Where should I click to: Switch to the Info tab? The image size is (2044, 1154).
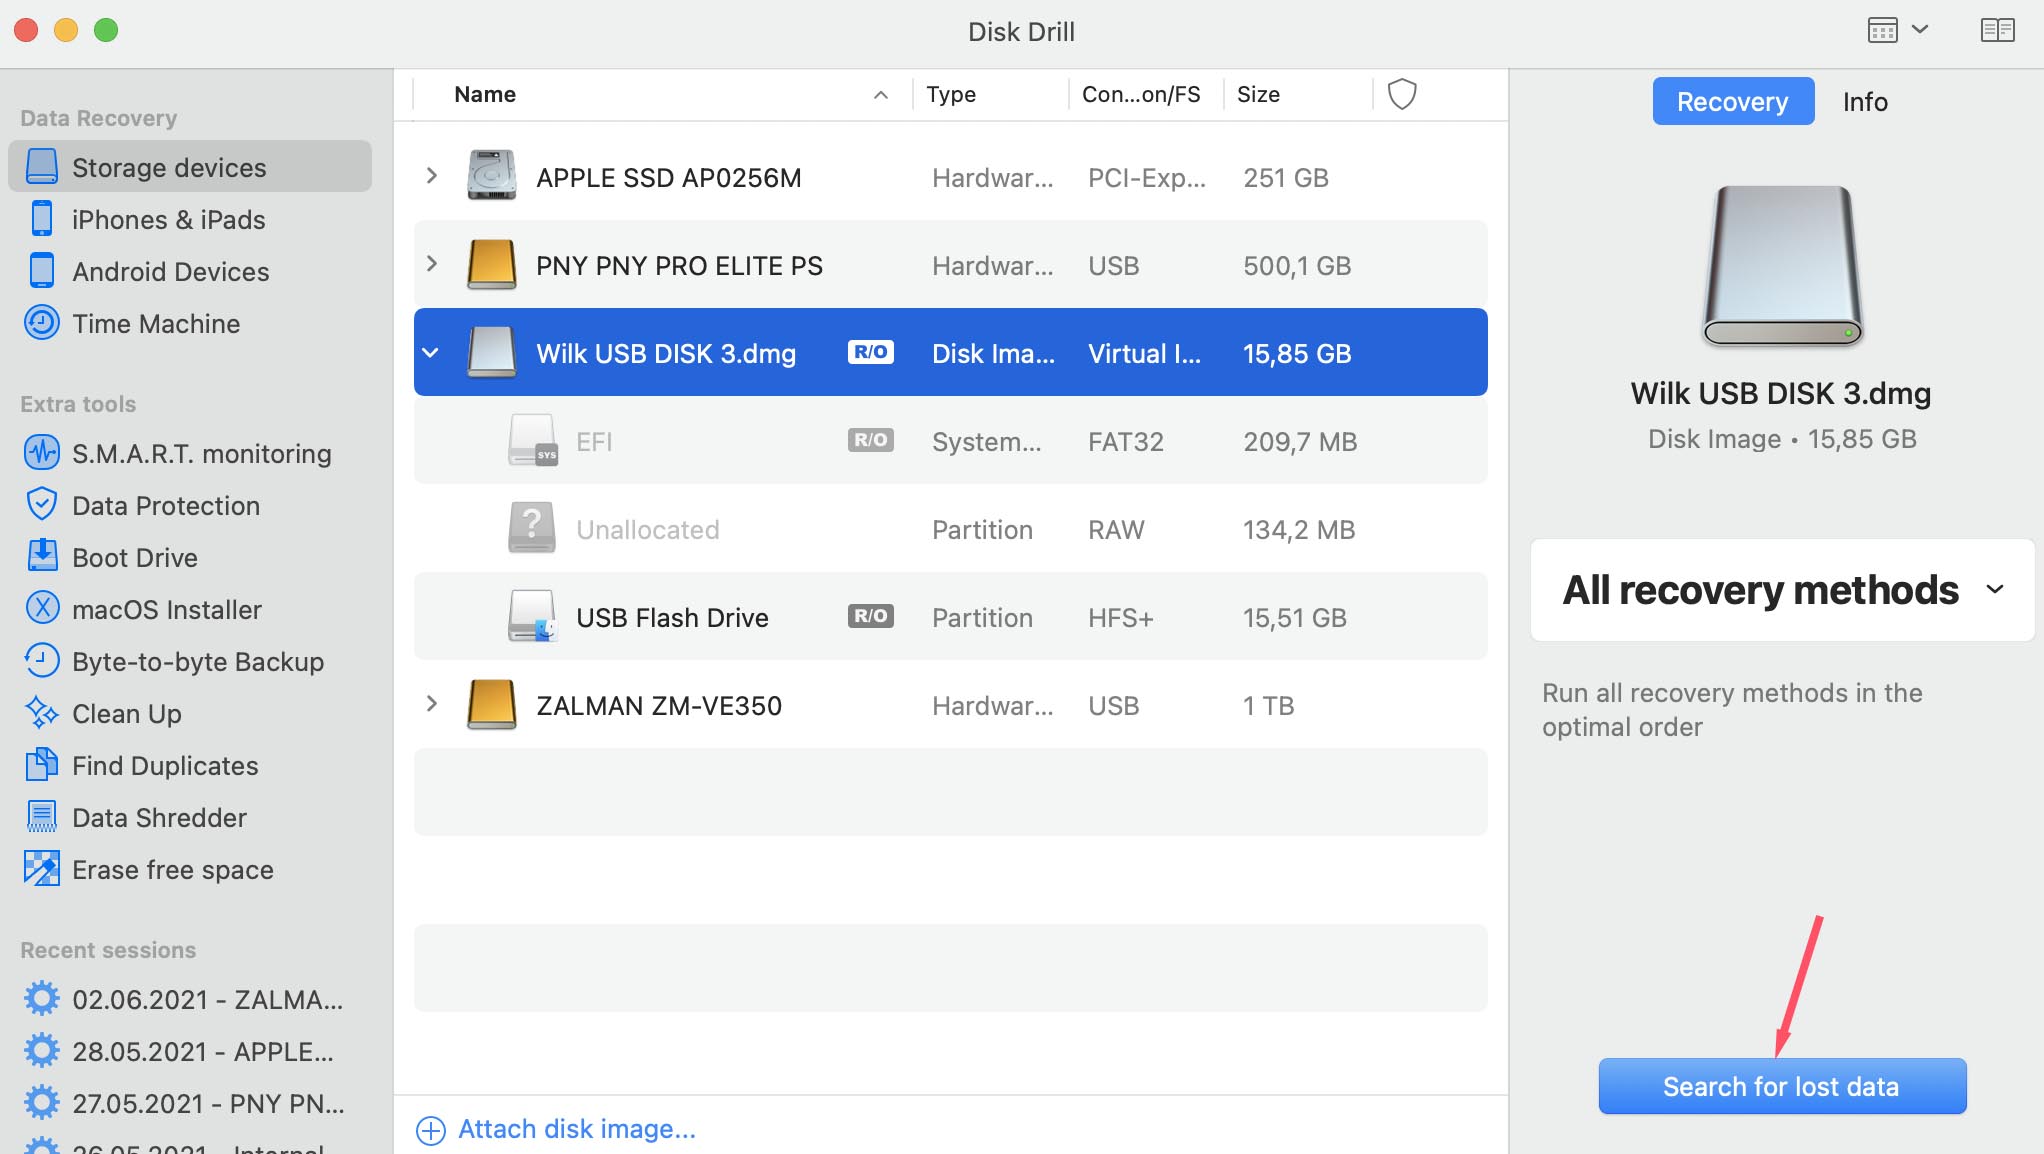coord(1864,100)
